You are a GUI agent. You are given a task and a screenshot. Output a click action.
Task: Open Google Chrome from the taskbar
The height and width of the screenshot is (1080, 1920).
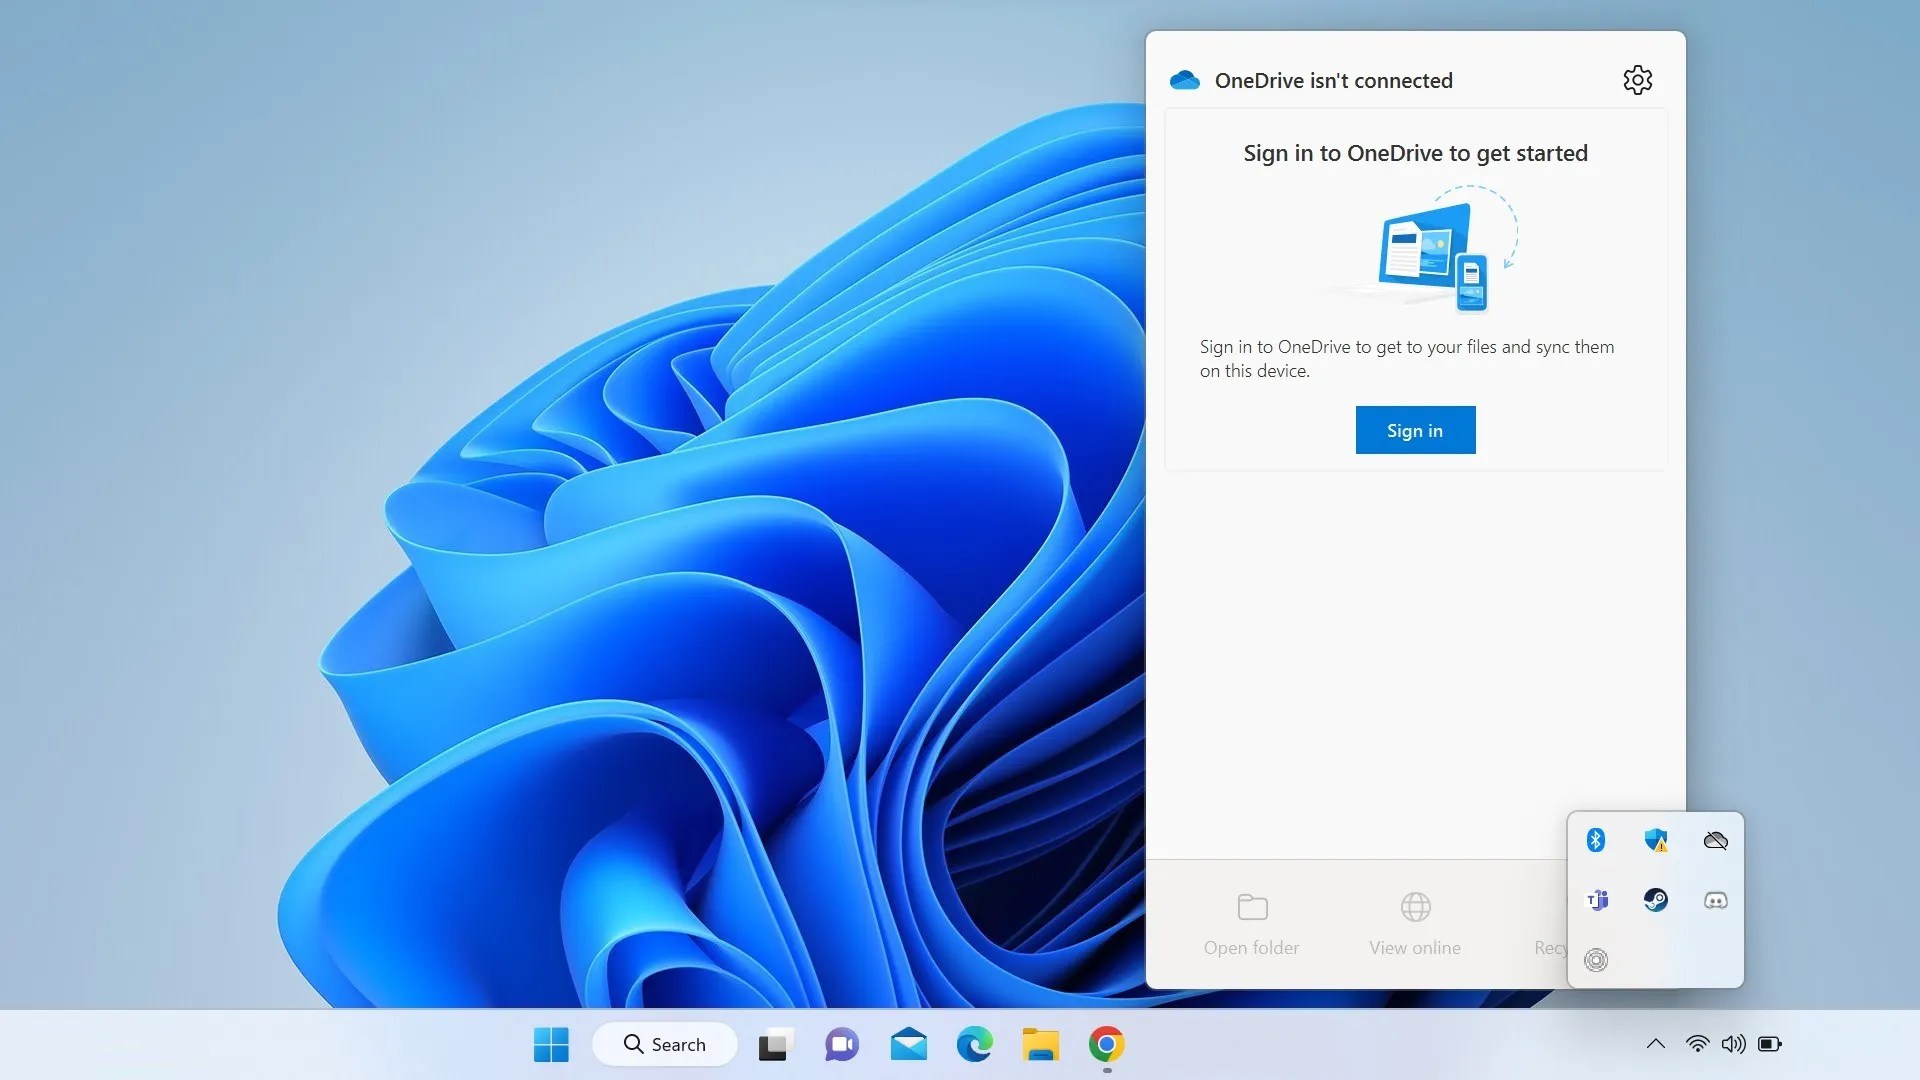(1107, 1045)
